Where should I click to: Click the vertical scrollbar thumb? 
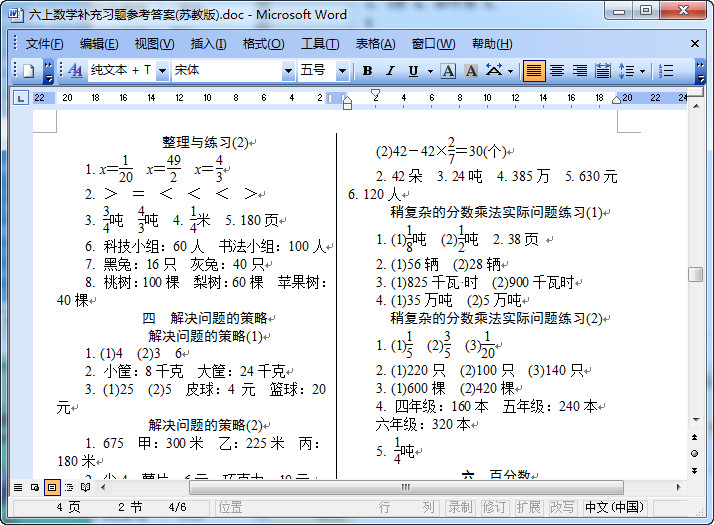click(x=695, y=274)
